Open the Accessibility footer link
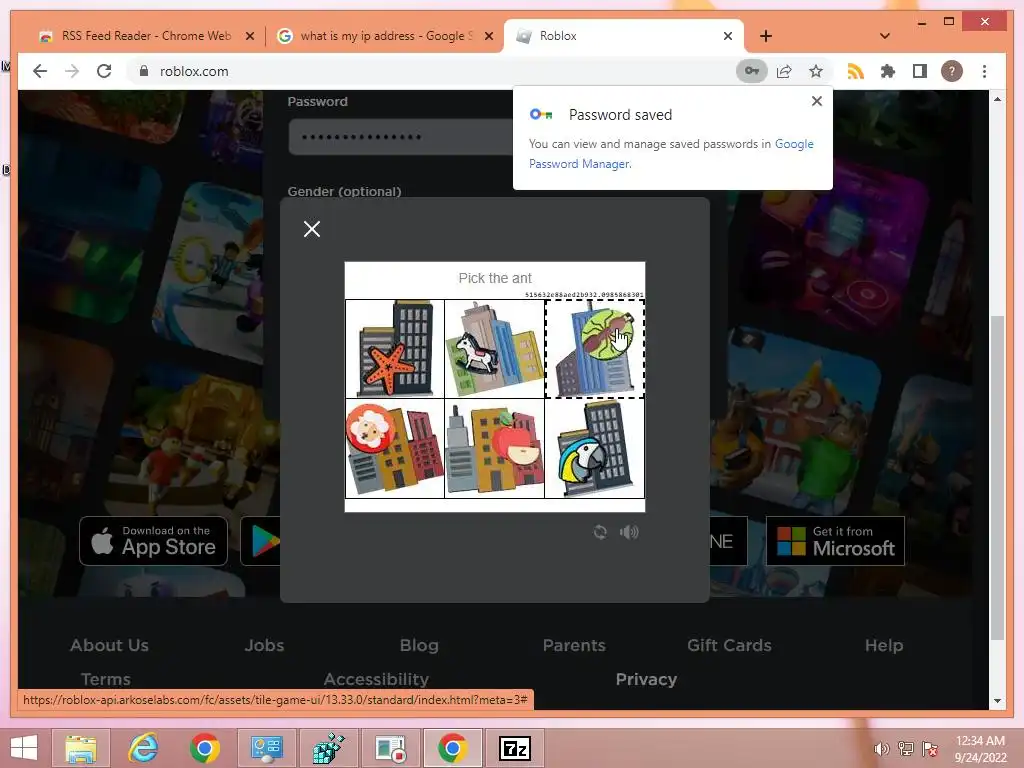Image resolution: width=1024 pixels, height=768 pixels. coord(376,679)
